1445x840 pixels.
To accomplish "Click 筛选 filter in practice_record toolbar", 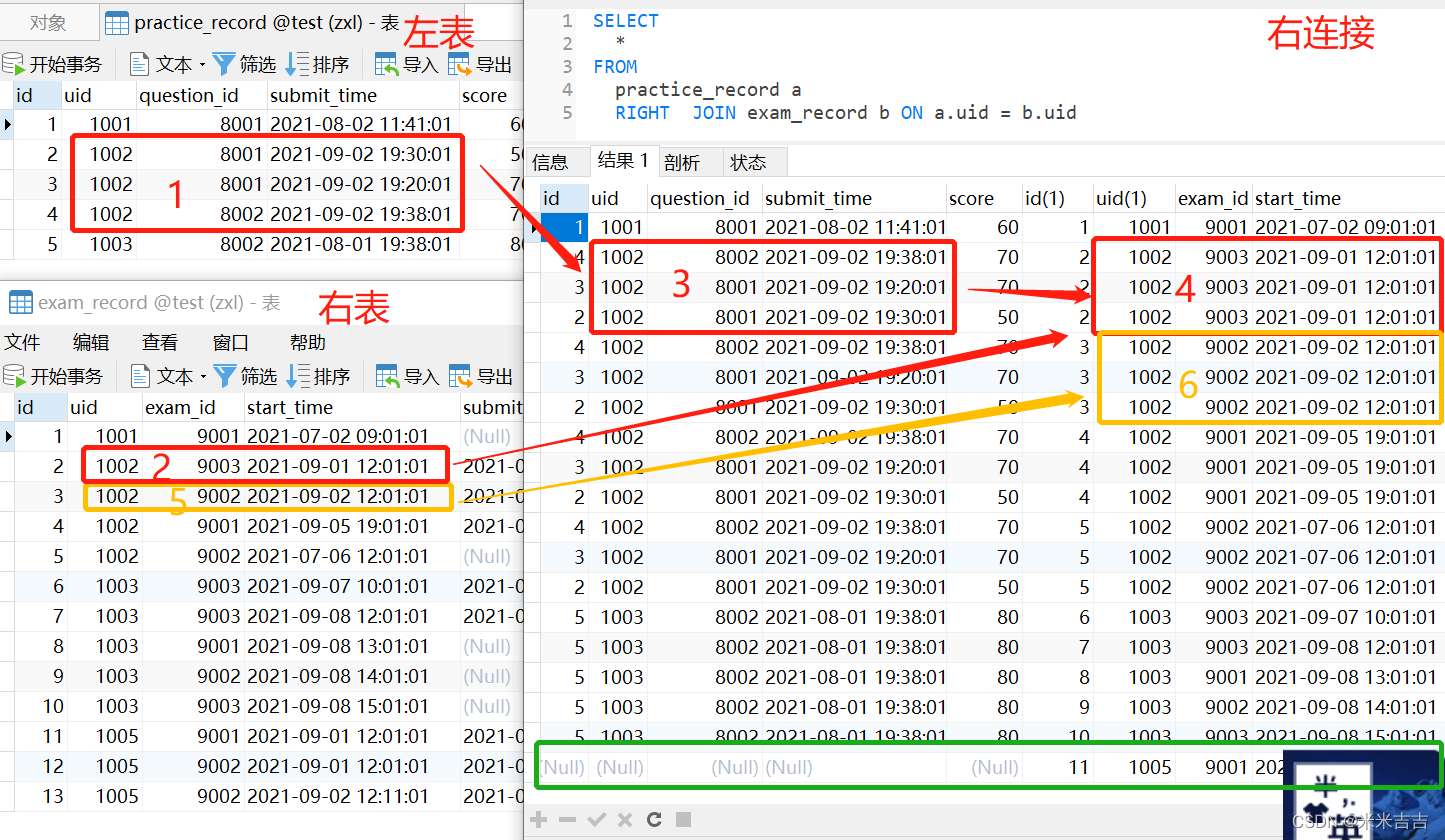I will [245, 65].
